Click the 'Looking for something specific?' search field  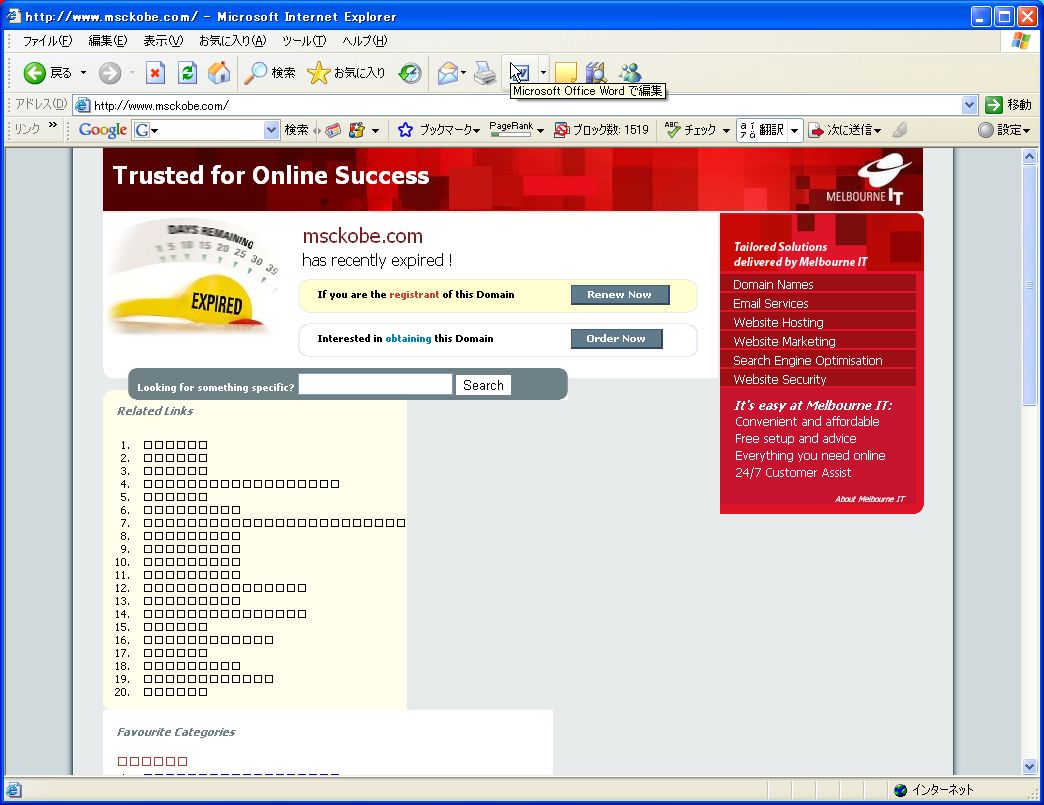376,384
